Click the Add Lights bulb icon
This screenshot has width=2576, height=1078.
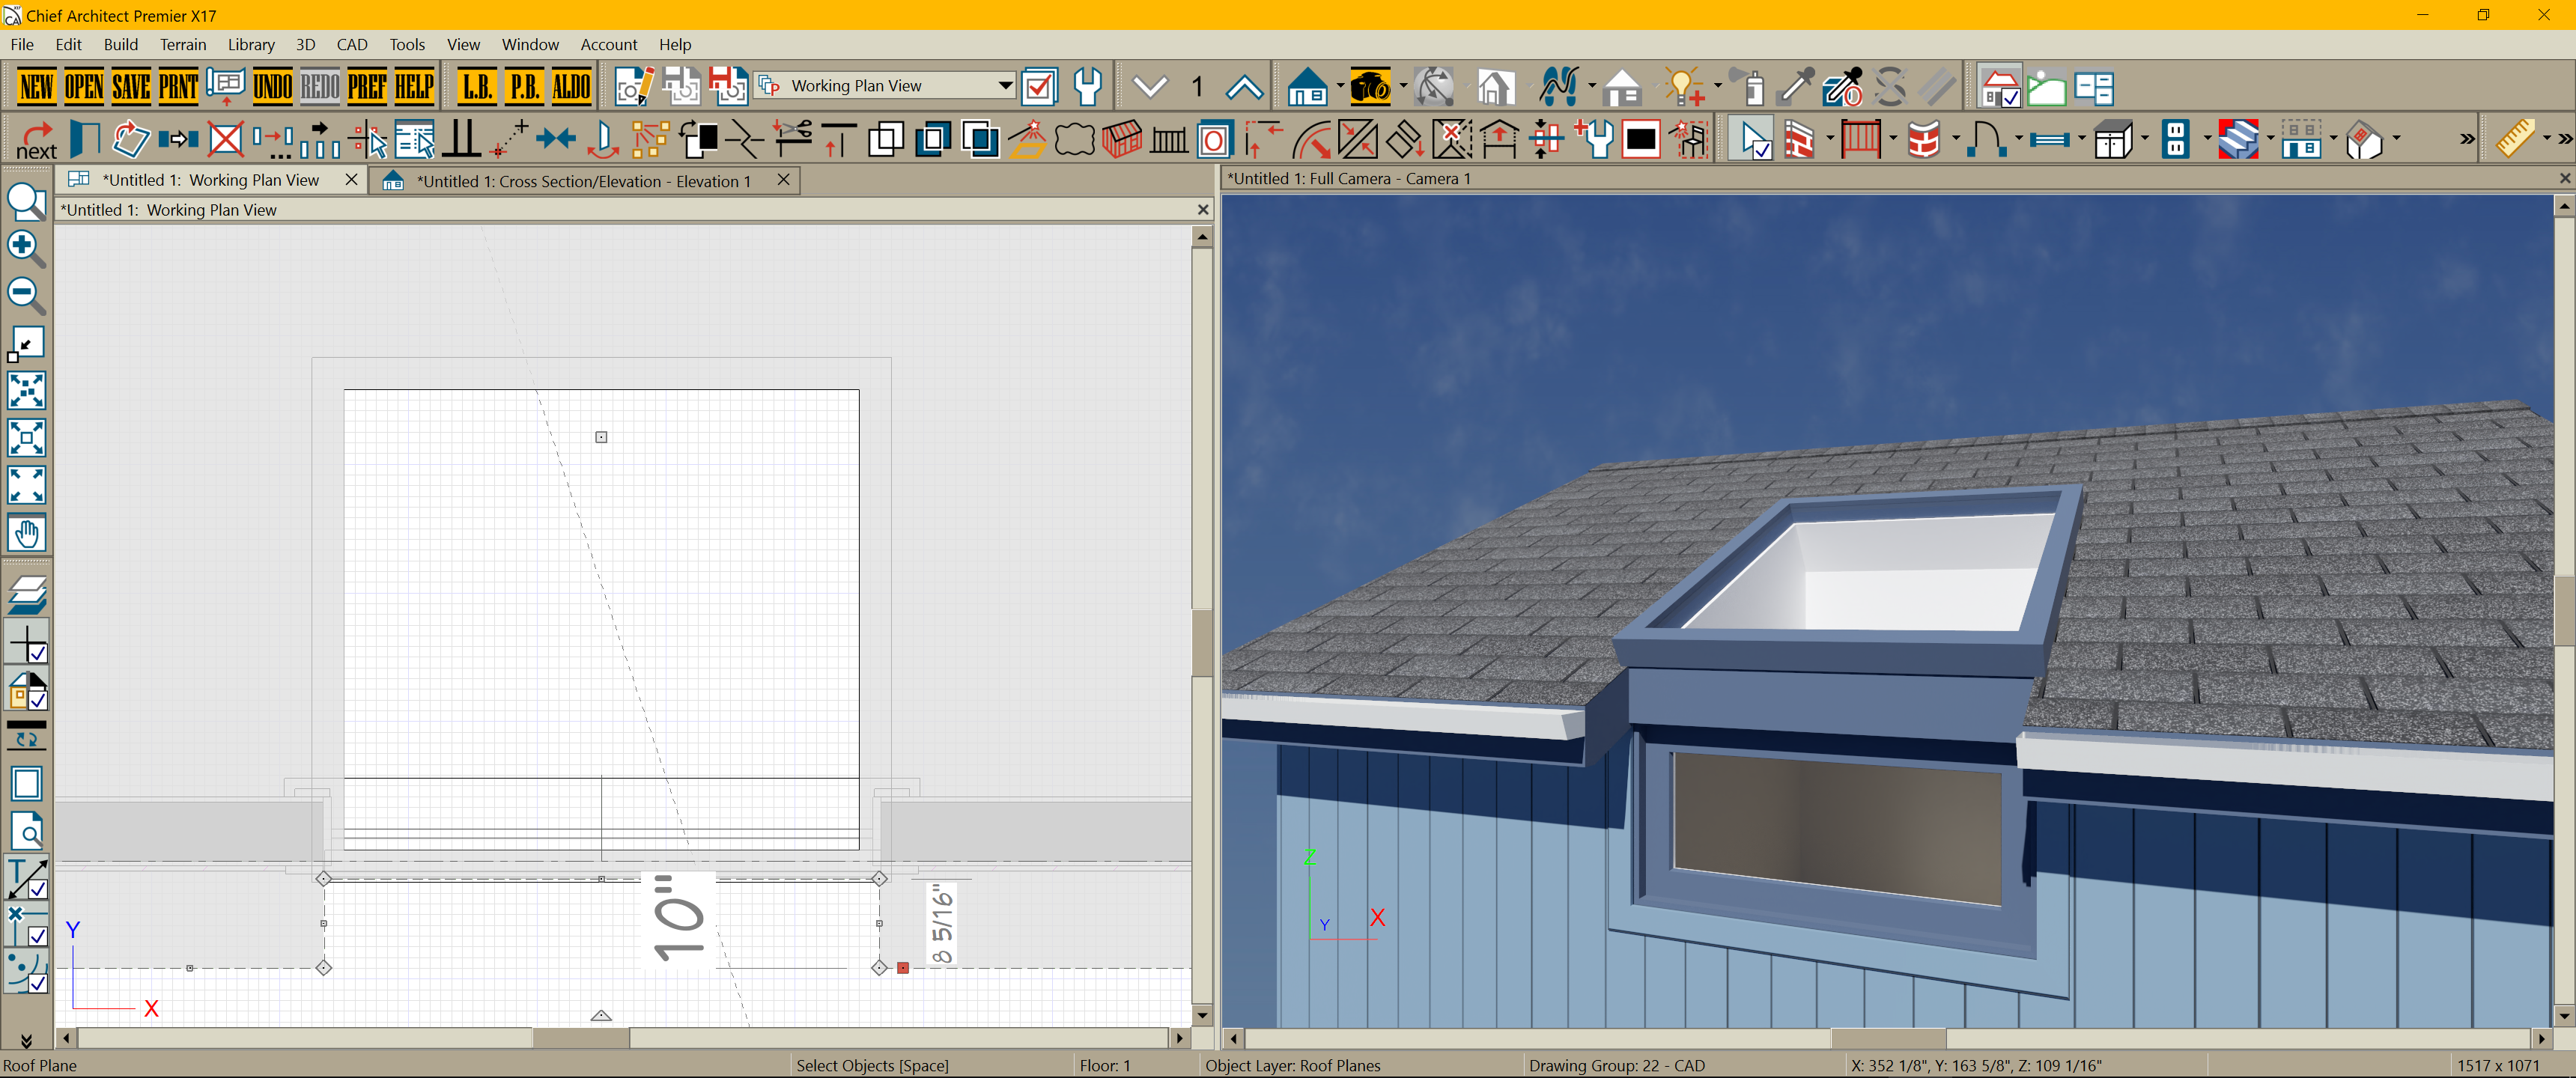point(1683,87)
